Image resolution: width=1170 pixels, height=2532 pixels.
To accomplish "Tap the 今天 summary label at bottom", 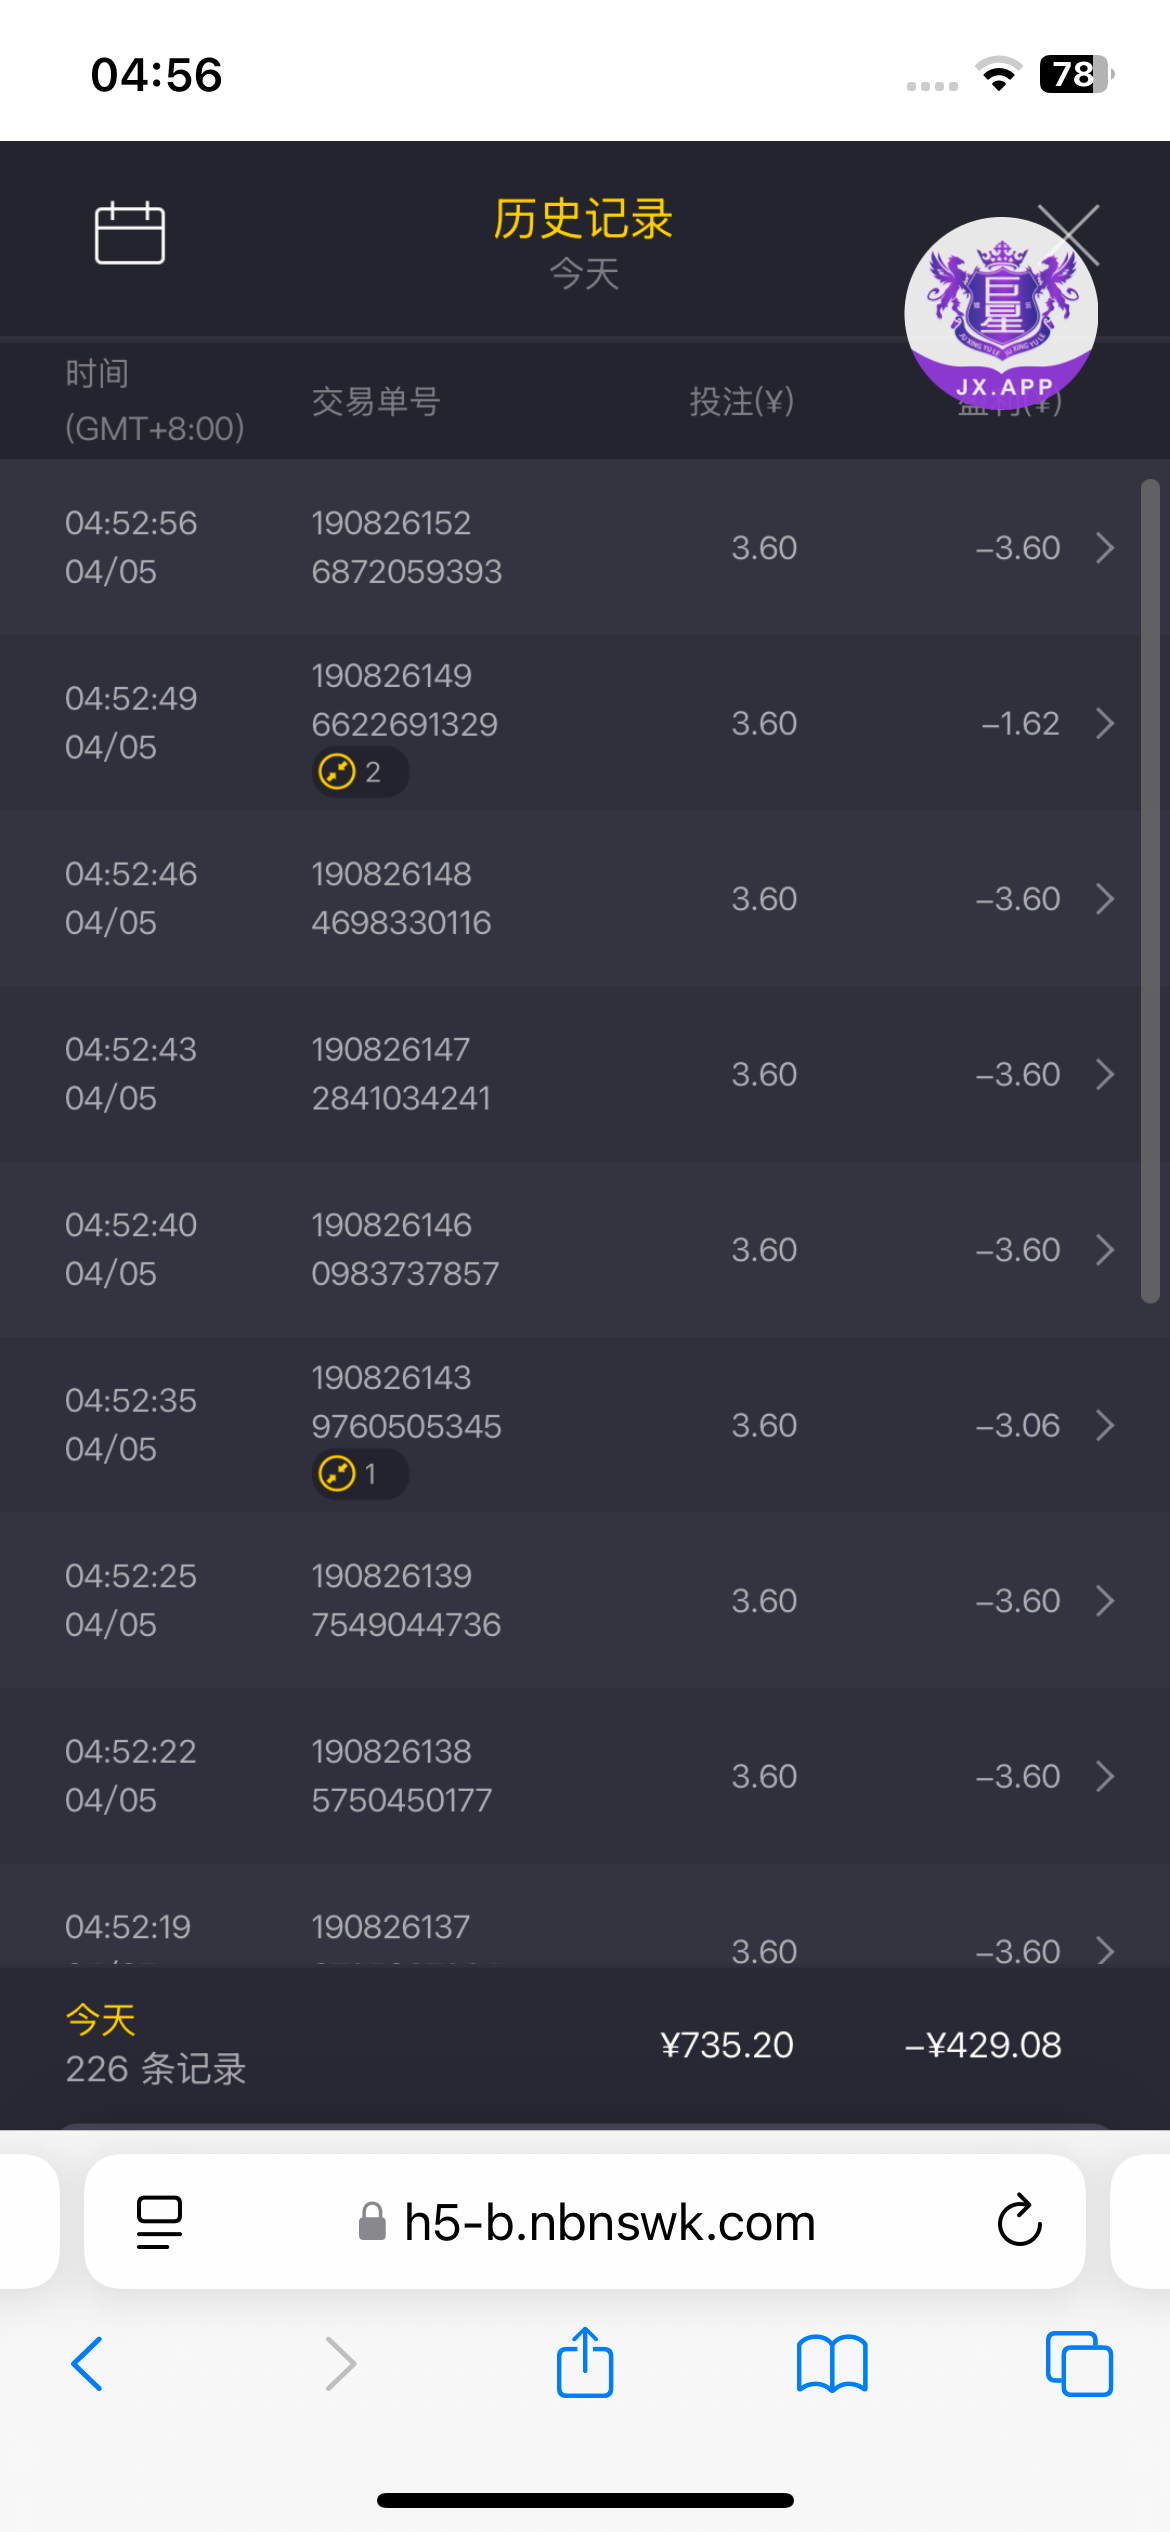I will (x=101, y=2019).
